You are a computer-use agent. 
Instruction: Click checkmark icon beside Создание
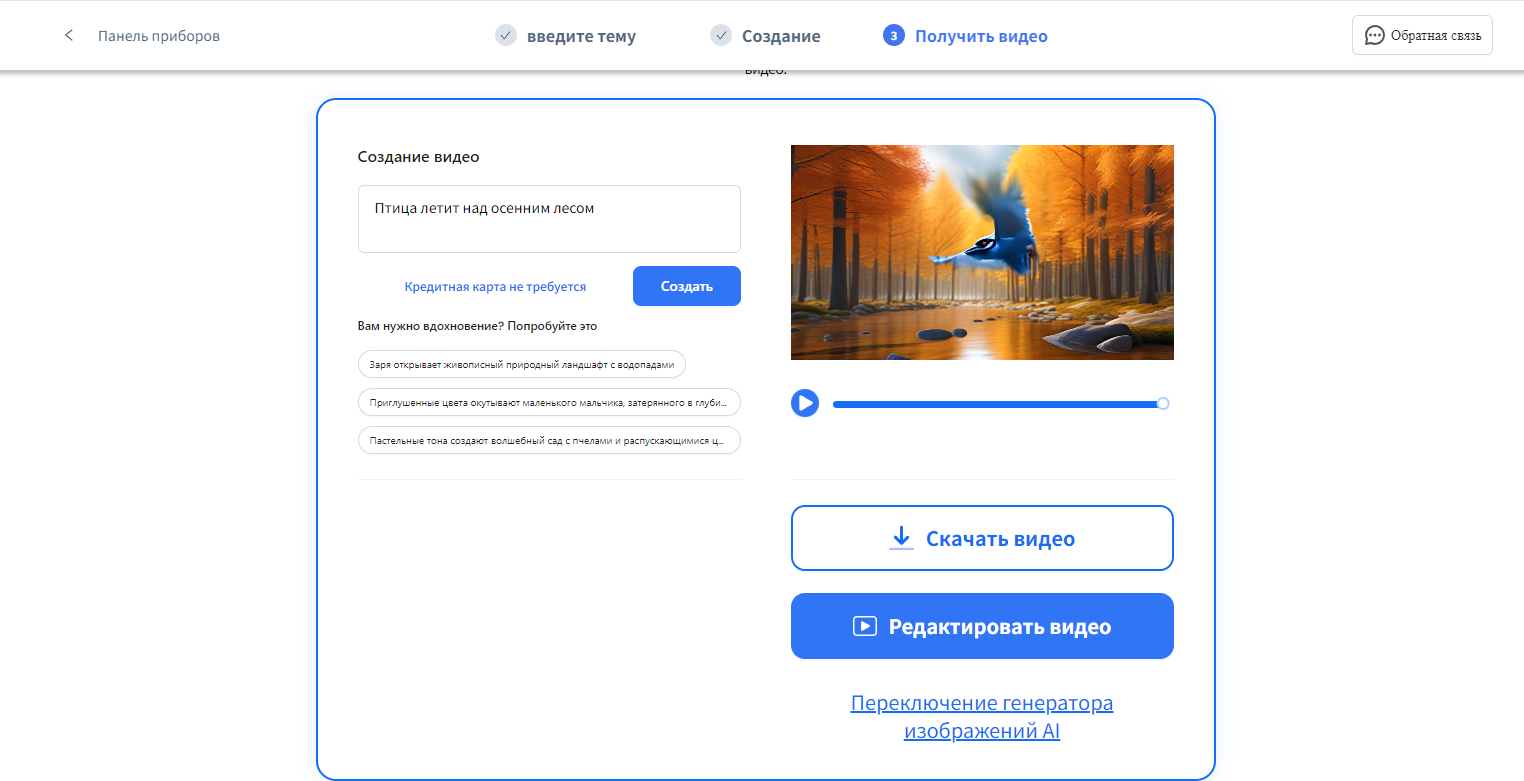pyautogui.click(x=721, y=36)
